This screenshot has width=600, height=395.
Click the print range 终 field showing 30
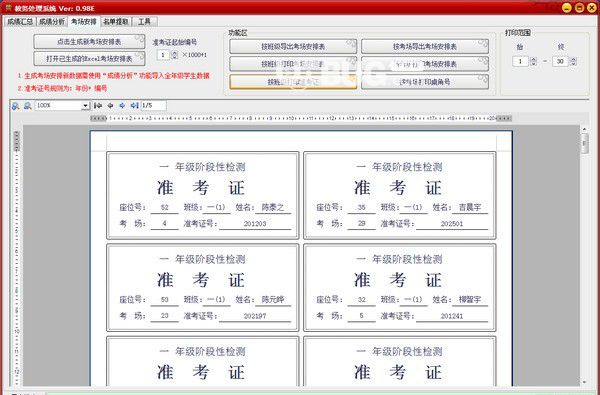(x=560, y=61)
